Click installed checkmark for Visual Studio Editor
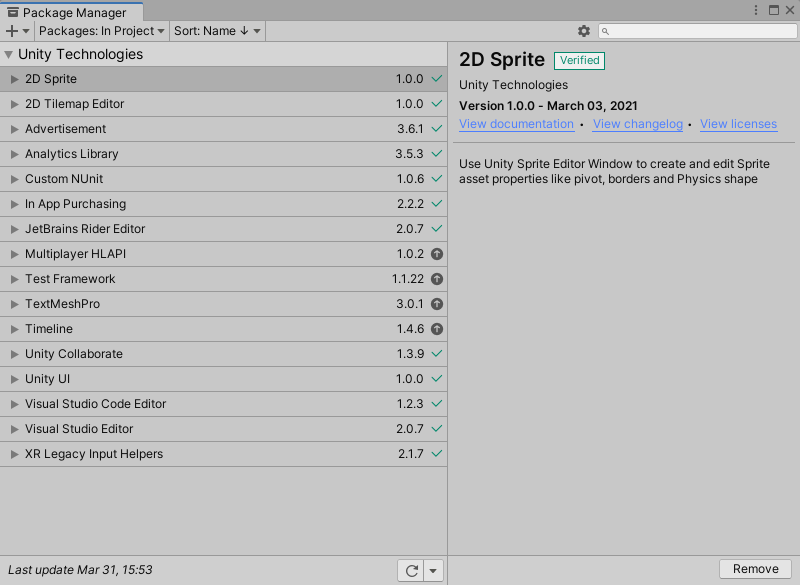 [x=437, y=428]
